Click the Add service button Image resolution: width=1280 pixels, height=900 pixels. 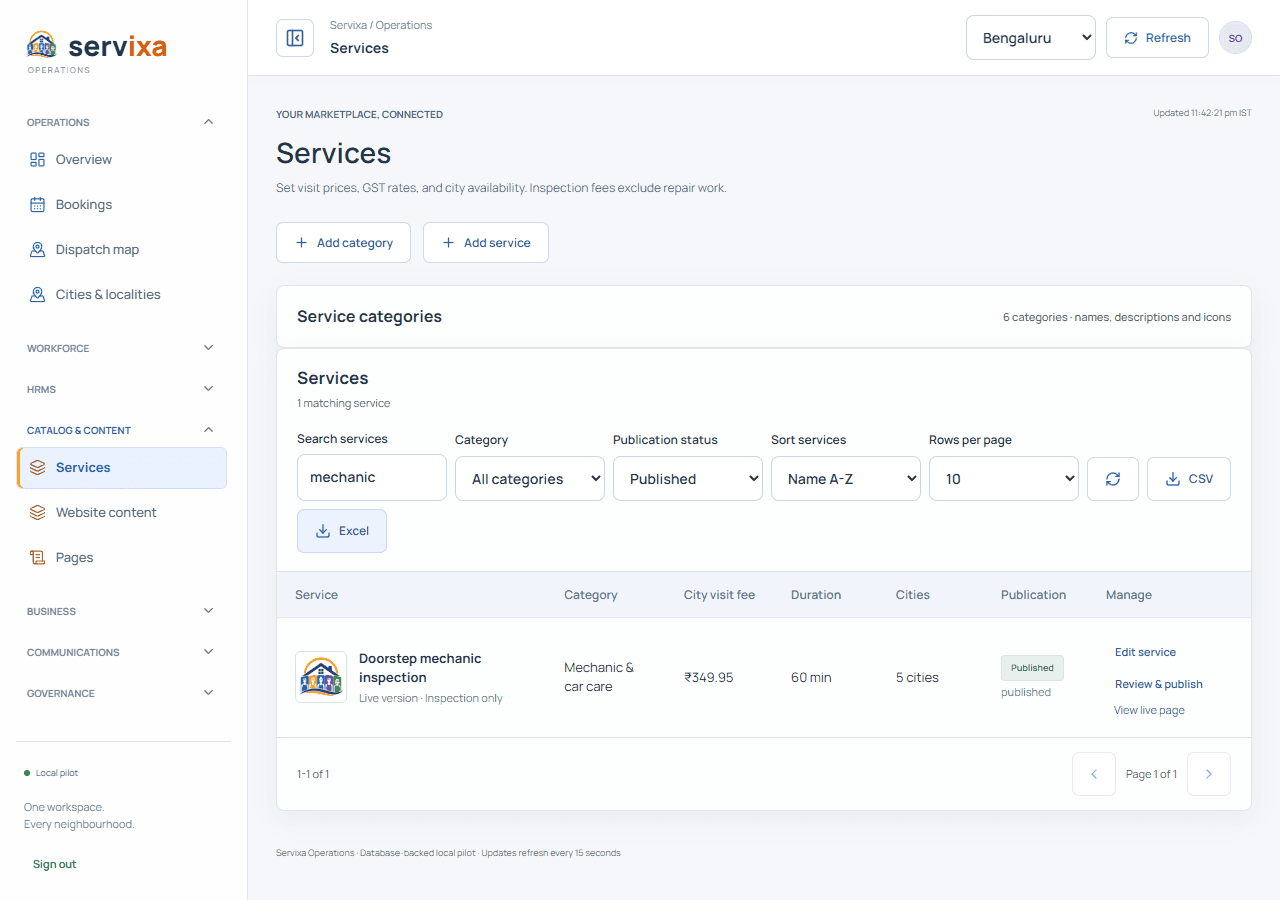pyautogui.click(x=486, y=243)
